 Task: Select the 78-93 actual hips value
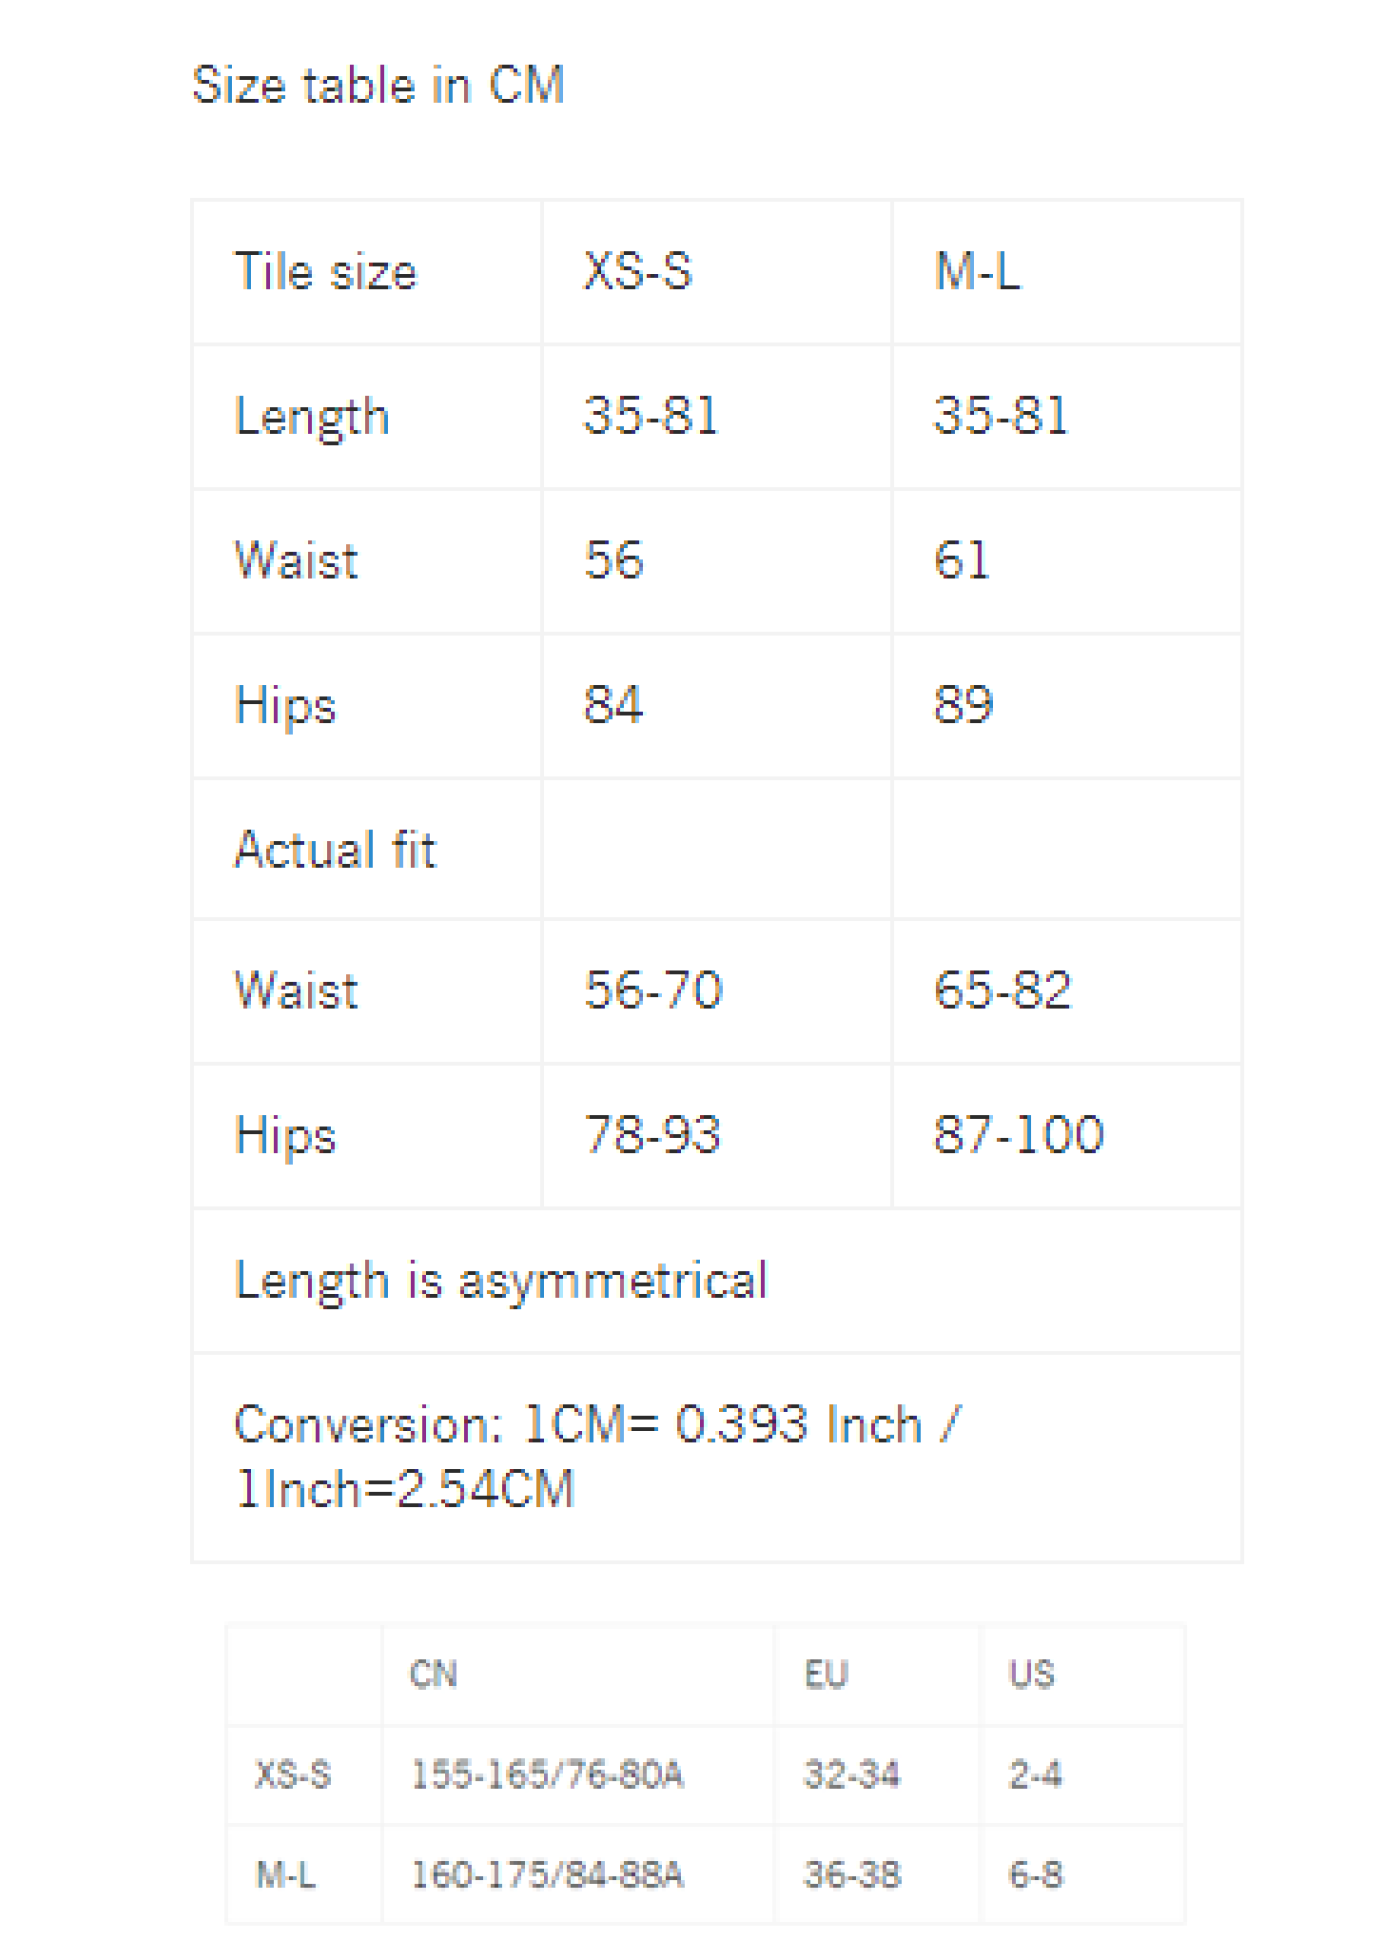[x=653, y=1135]
